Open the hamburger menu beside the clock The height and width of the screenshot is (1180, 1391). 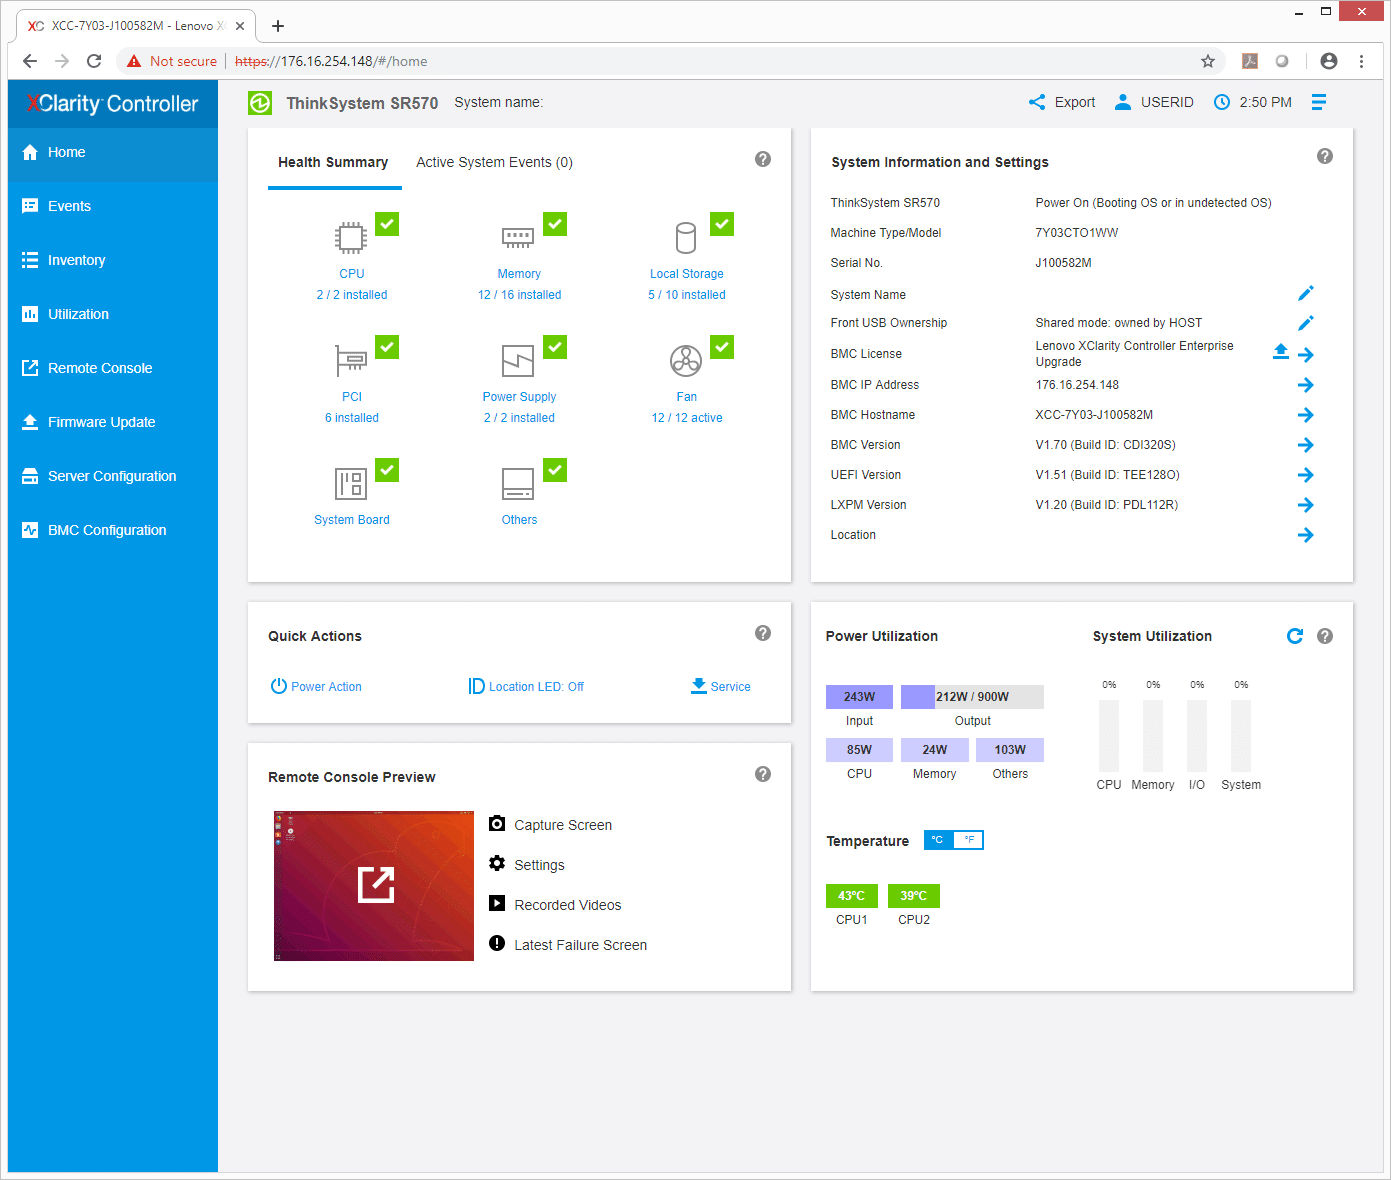1319,102
